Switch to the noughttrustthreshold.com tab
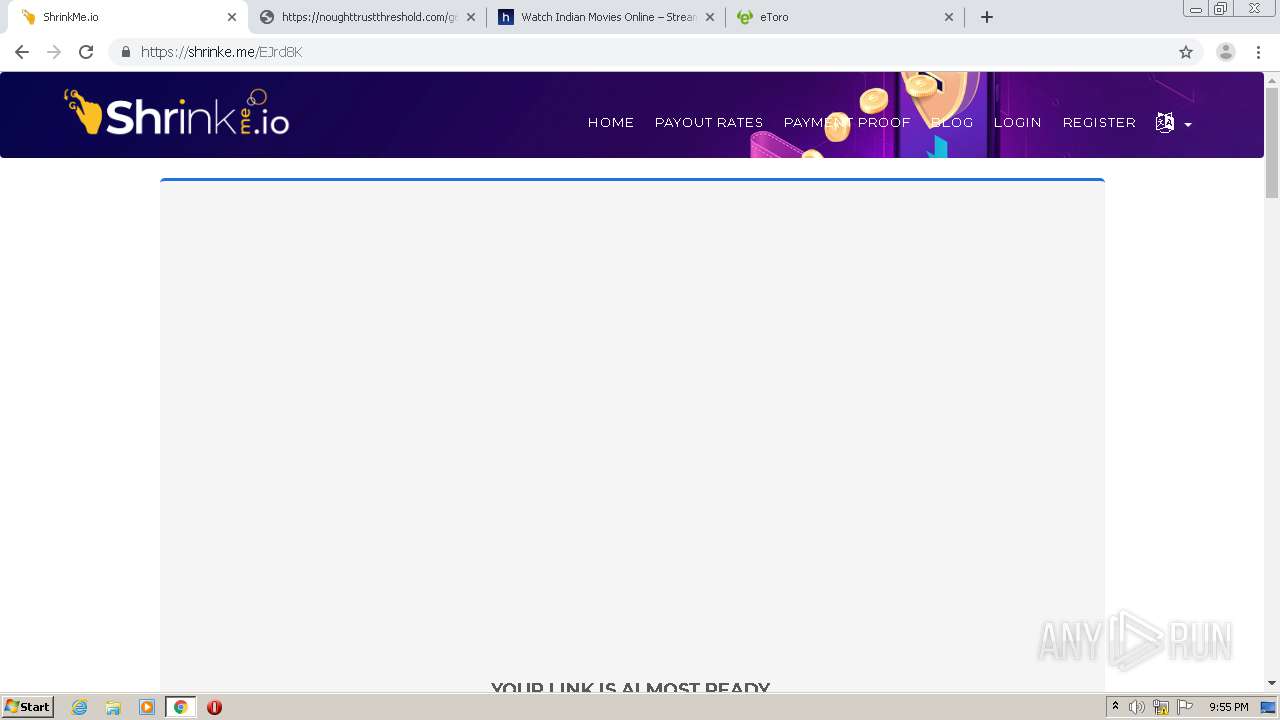 coord(367,17)
